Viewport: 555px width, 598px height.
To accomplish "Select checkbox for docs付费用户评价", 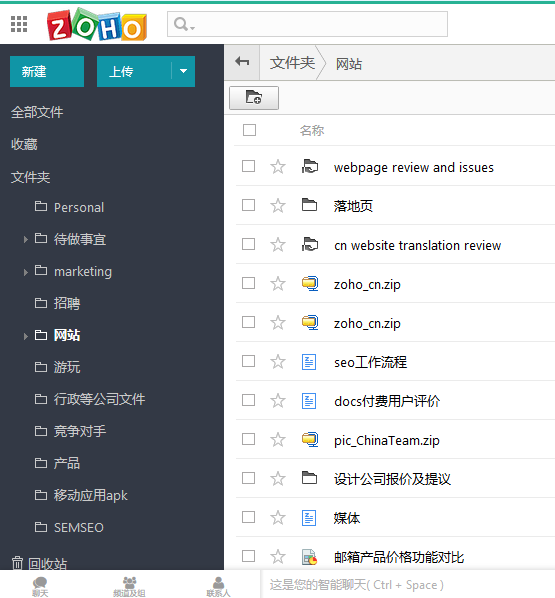I will (x=248, y=400).
